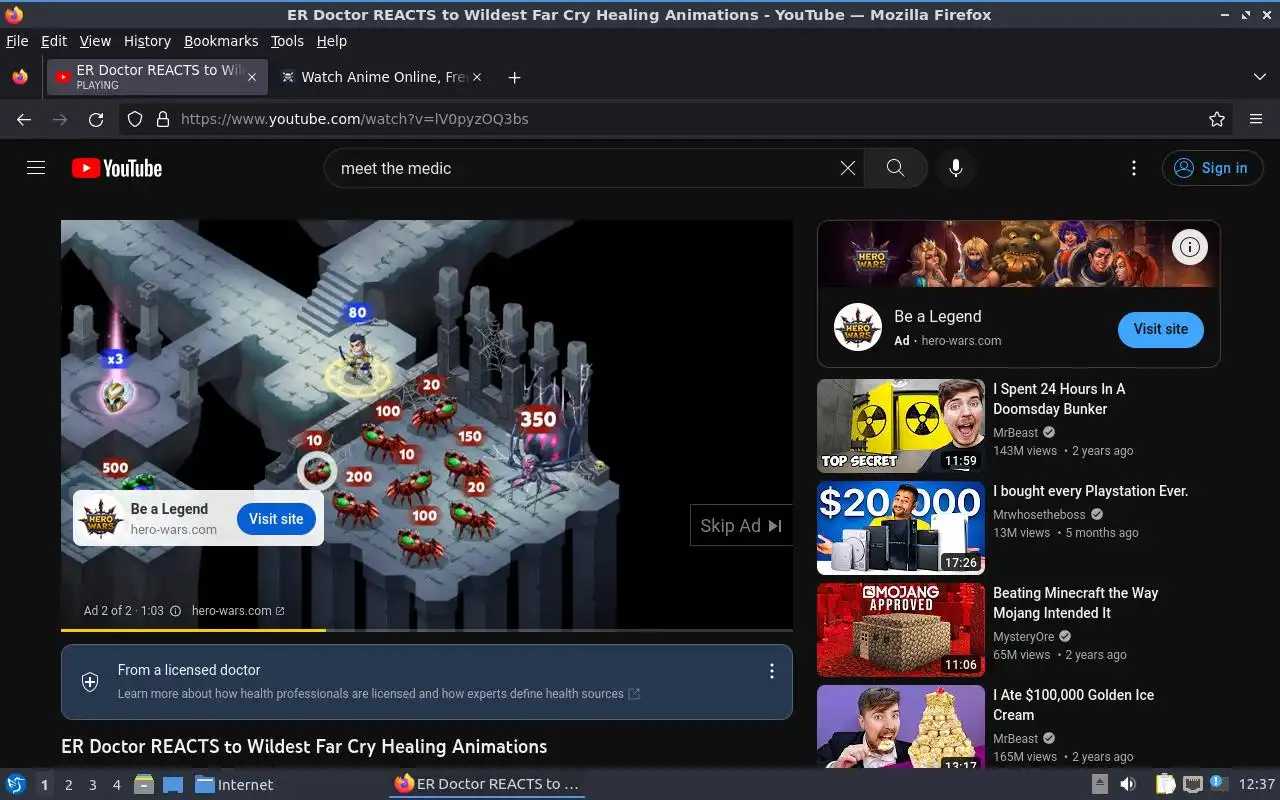Run search with magnifier button

[895, 168]
